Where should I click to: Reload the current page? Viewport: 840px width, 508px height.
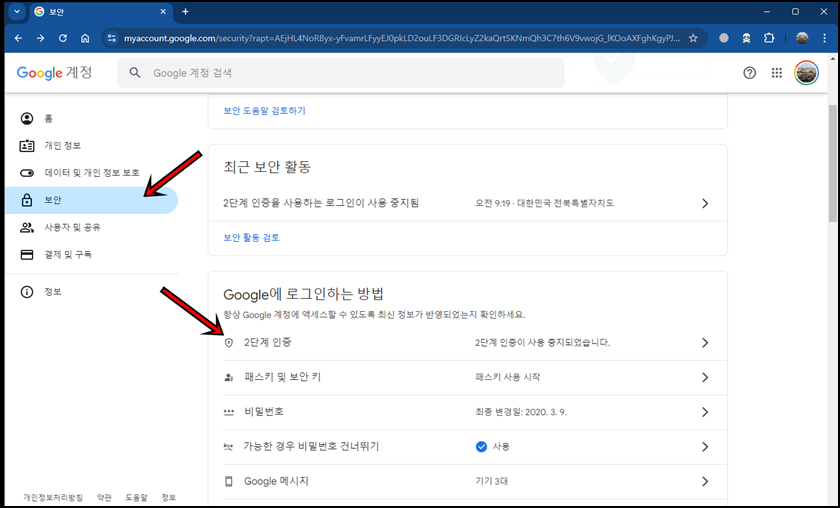pyautogui.click(x=63, y=38)
